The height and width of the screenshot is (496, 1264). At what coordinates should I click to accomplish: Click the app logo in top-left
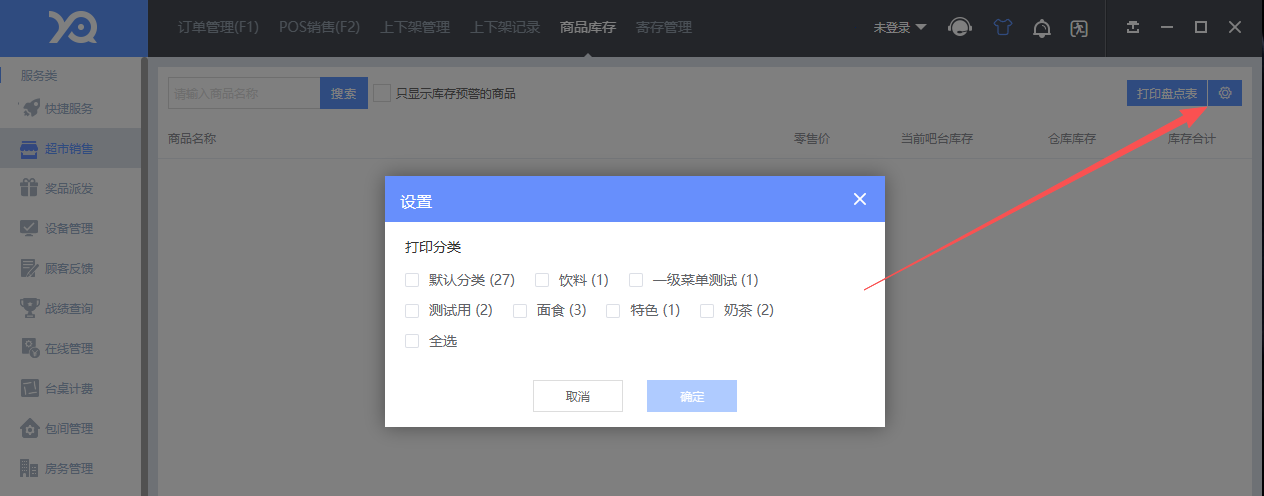(x=73, y=28)
